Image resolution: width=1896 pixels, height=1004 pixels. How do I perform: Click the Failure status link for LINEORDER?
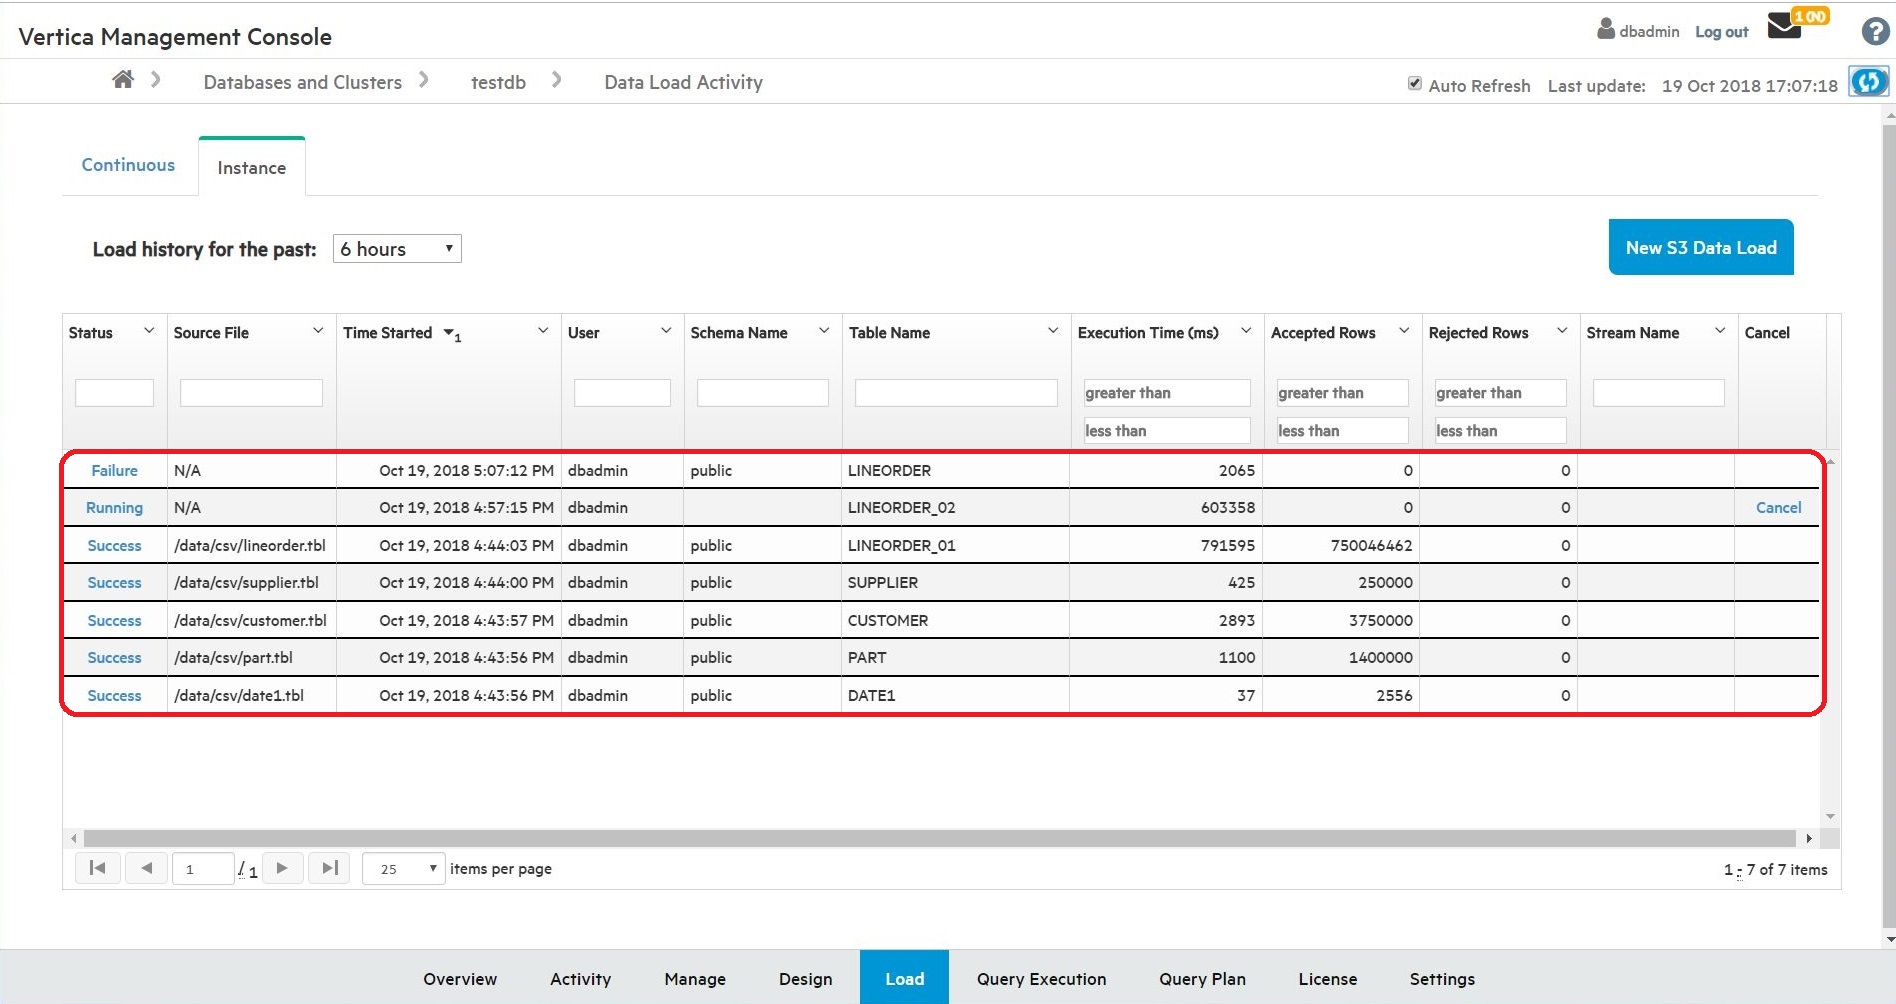(114, 471)
